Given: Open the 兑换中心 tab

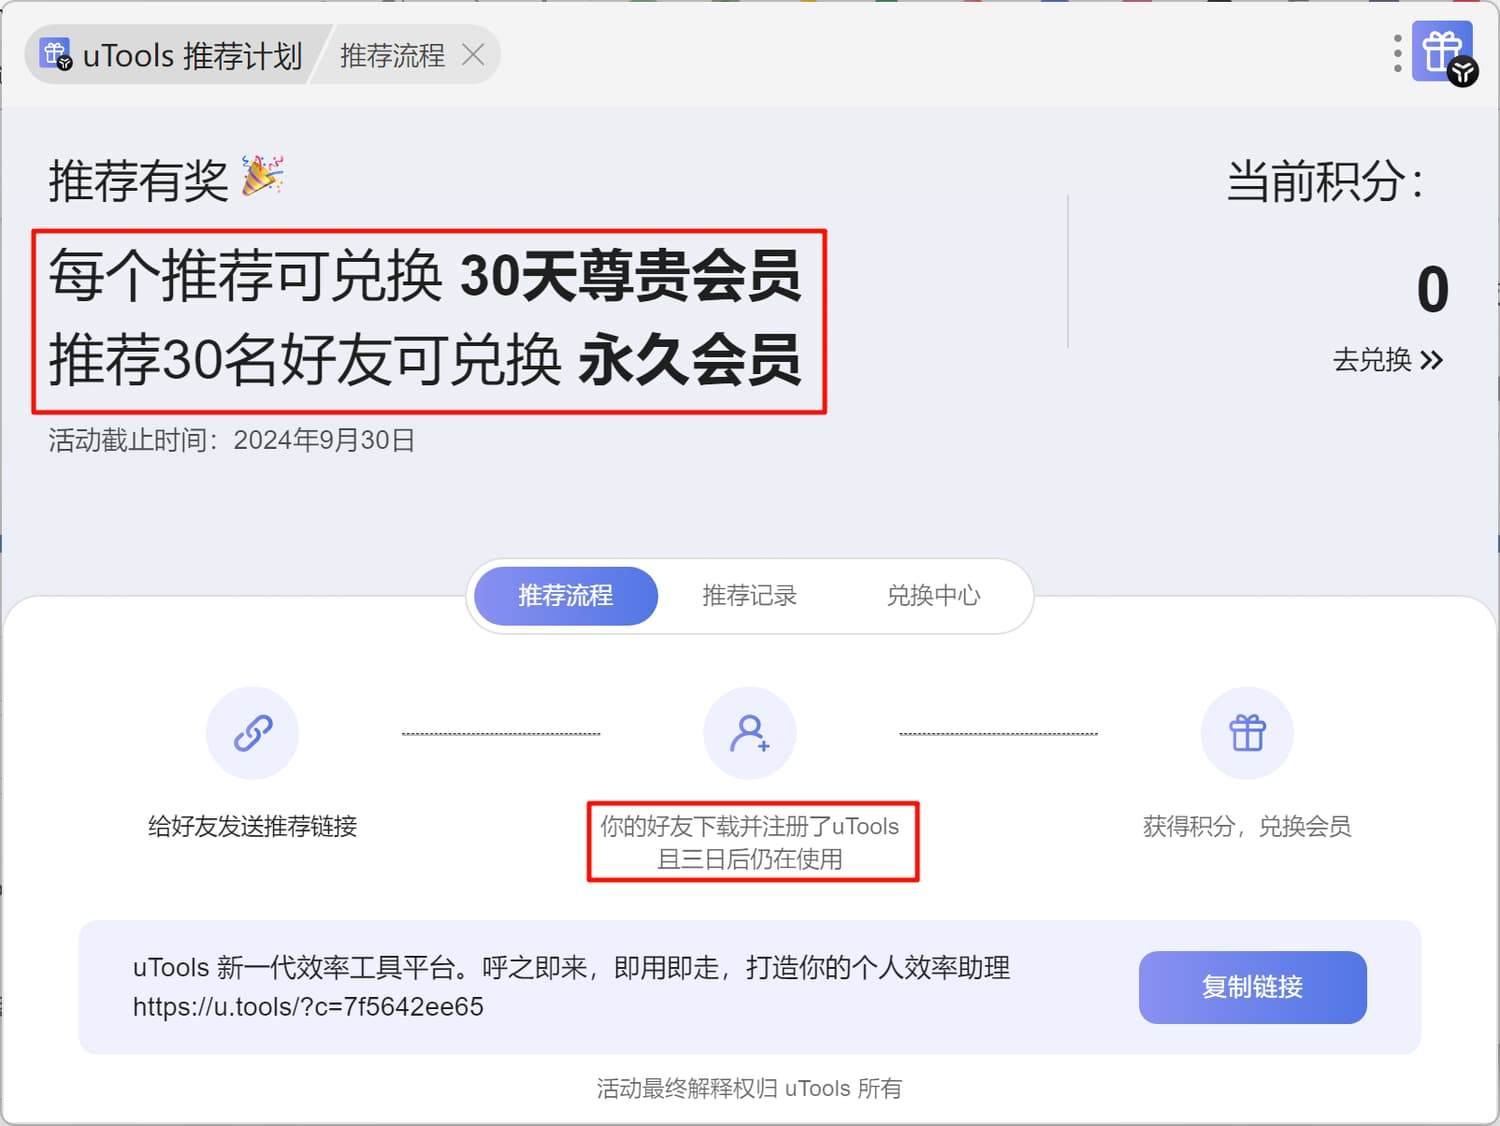Looking at the screenshot, I should pos(933,596).
